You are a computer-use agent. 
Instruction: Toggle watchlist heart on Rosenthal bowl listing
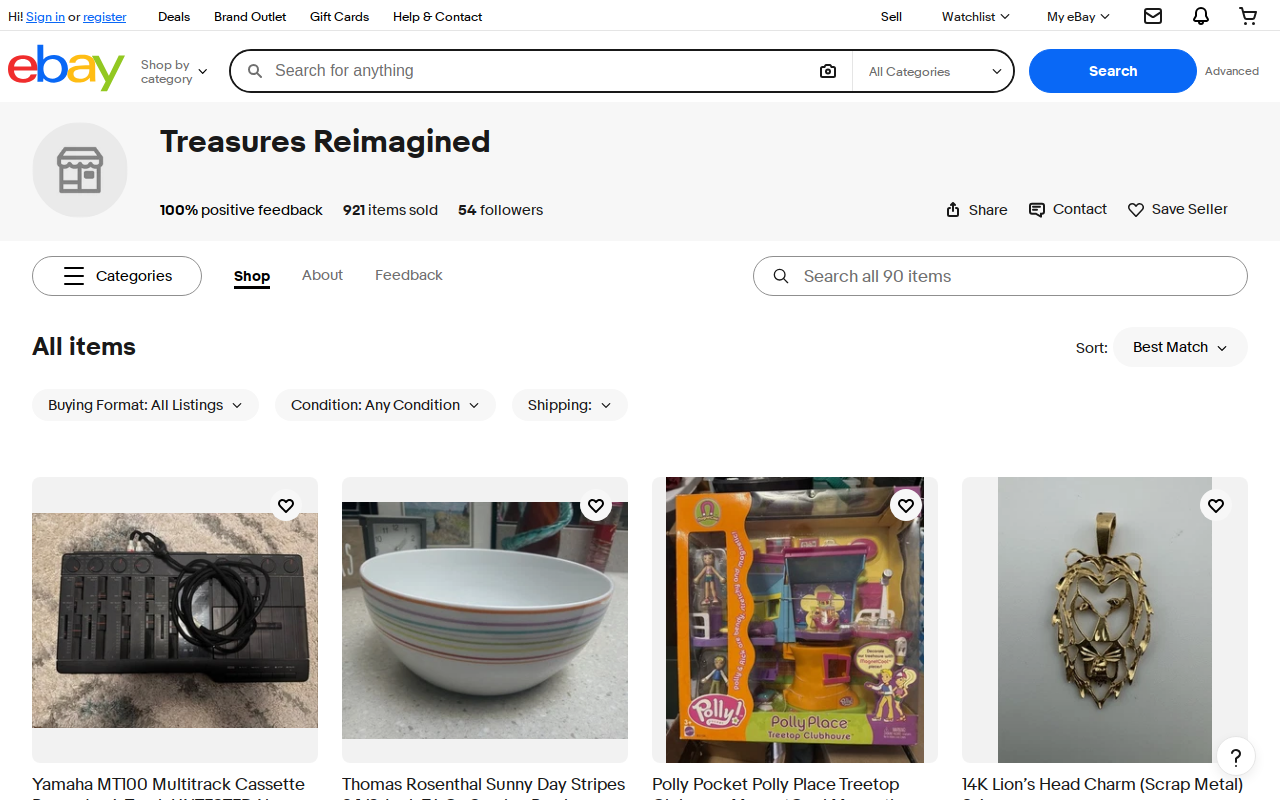point(596,506)
